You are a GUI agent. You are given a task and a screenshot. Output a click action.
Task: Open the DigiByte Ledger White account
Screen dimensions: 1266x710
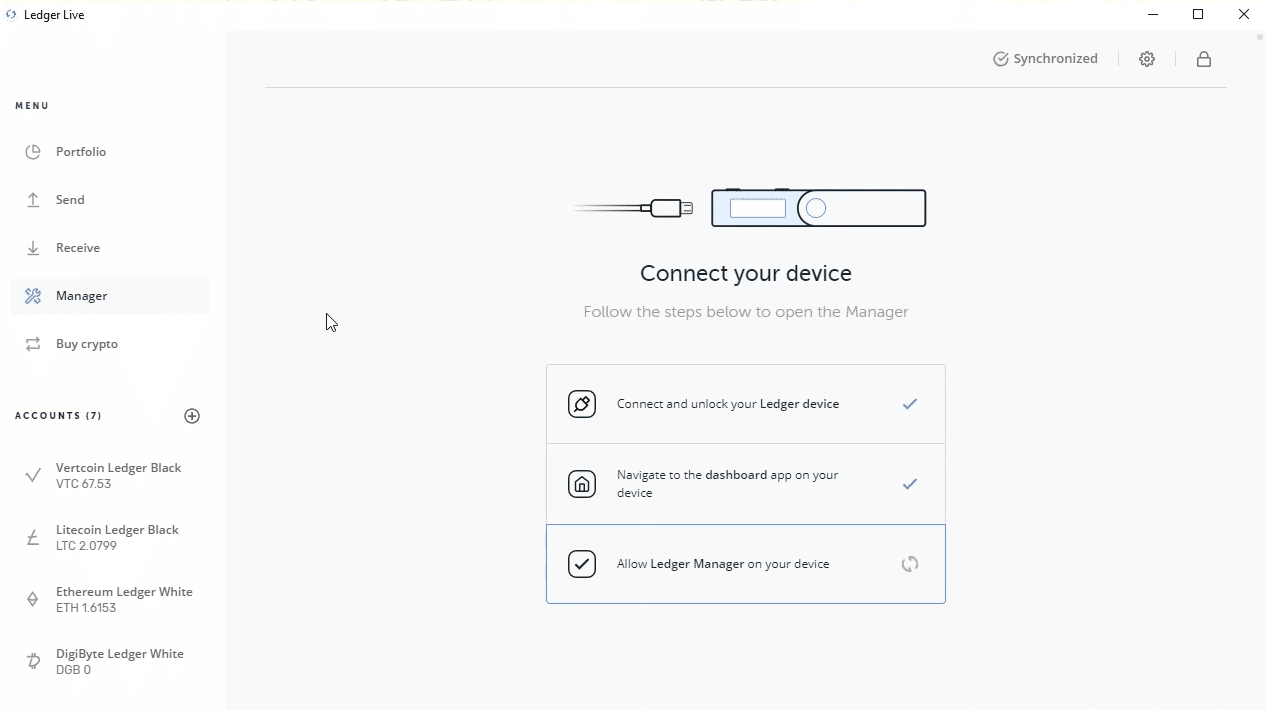coord(120,661)
